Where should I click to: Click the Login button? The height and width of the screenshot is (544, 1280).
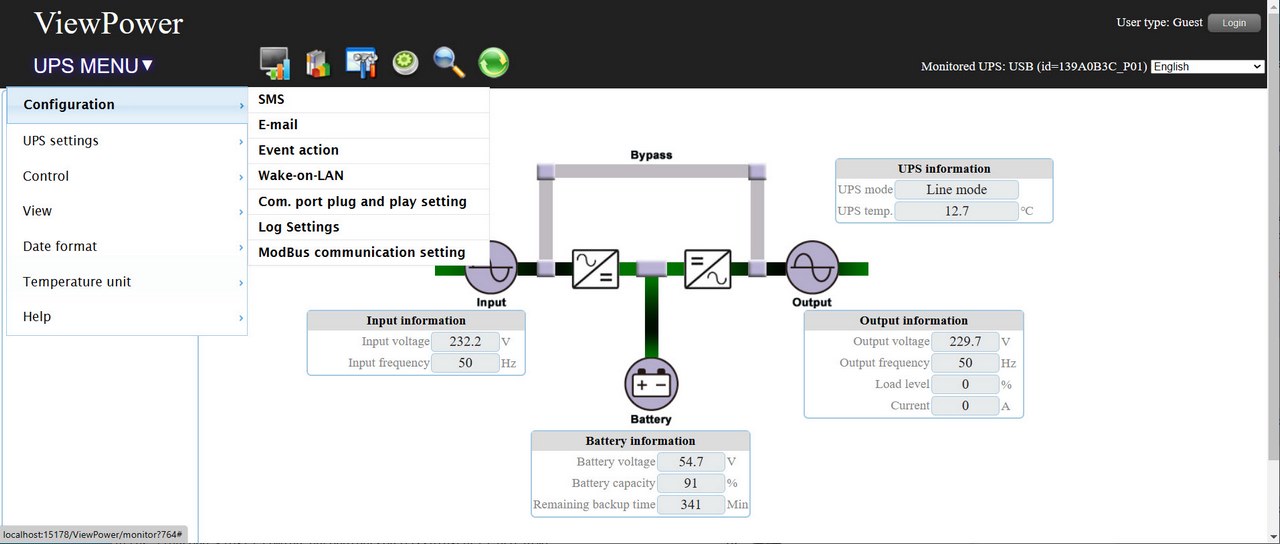(1234, 23)
